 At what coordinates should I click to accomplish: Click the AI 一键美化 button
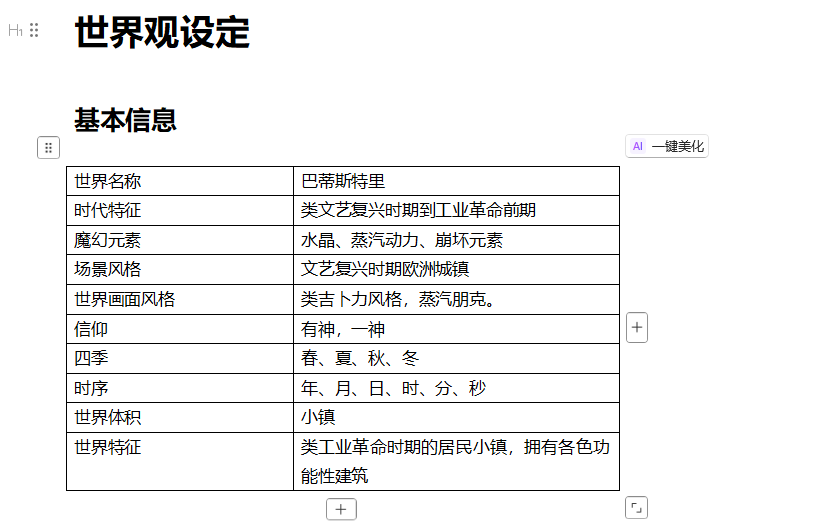pyautogui.click(x=667, y=146)
